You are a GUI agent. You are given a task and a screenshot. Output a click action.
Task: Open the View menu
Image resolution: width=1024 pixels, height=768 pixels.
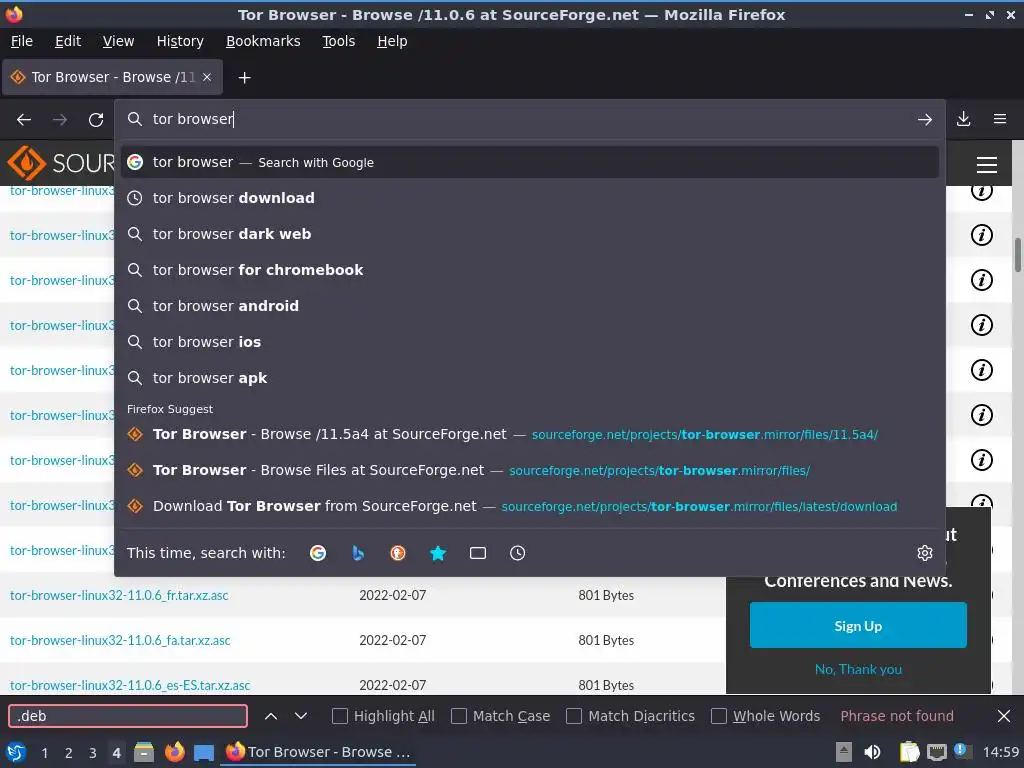pos(118,41)
